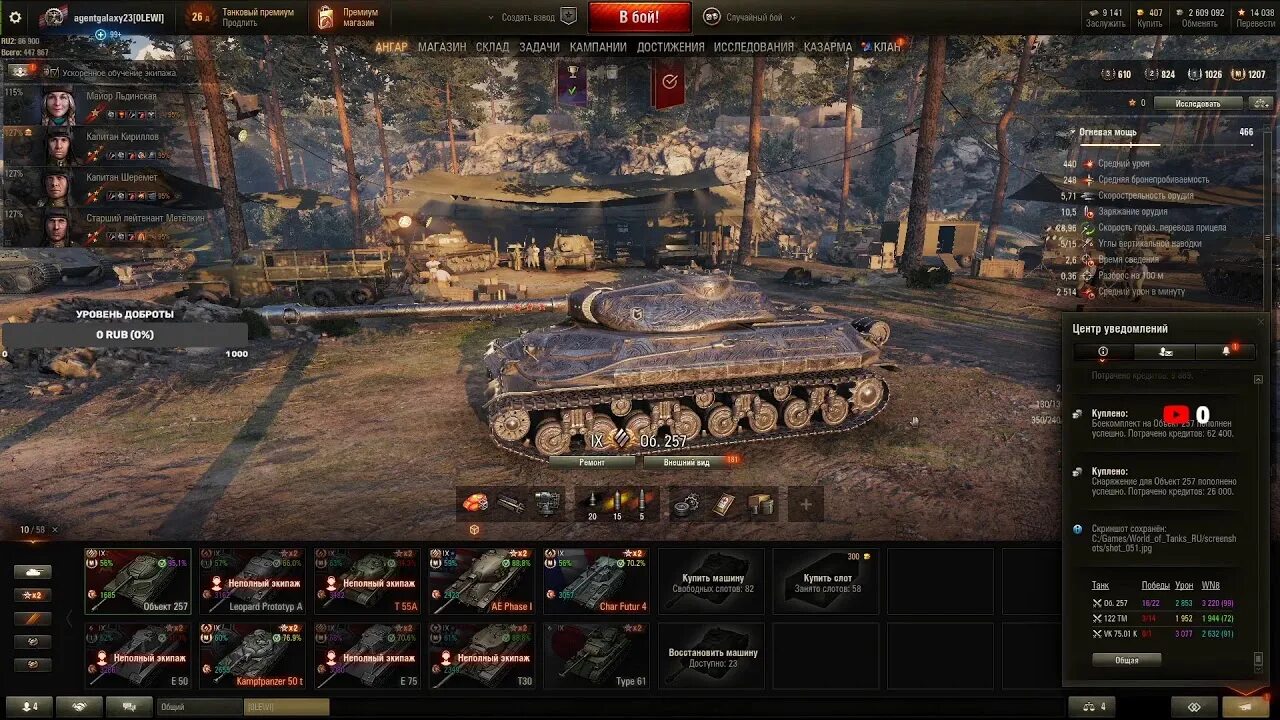Open the ИССЛЕДОВАНИЯ tab

[754, 47]
